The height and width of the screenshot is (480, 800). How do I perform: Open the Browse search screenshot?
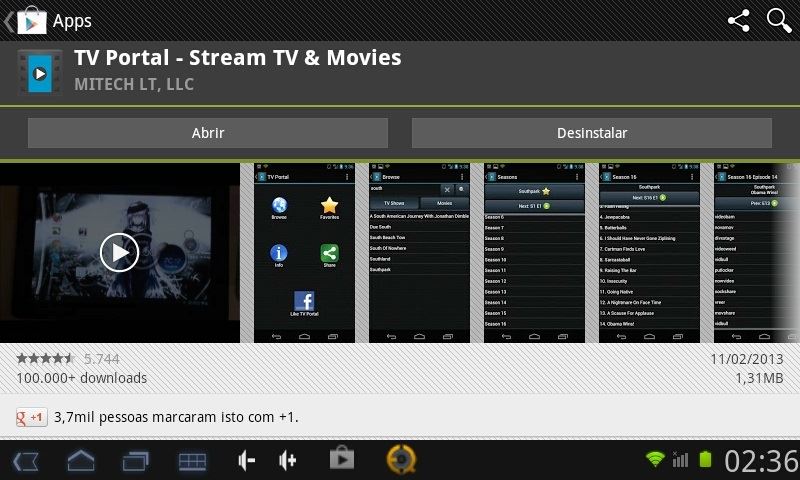tap(419, 253)
